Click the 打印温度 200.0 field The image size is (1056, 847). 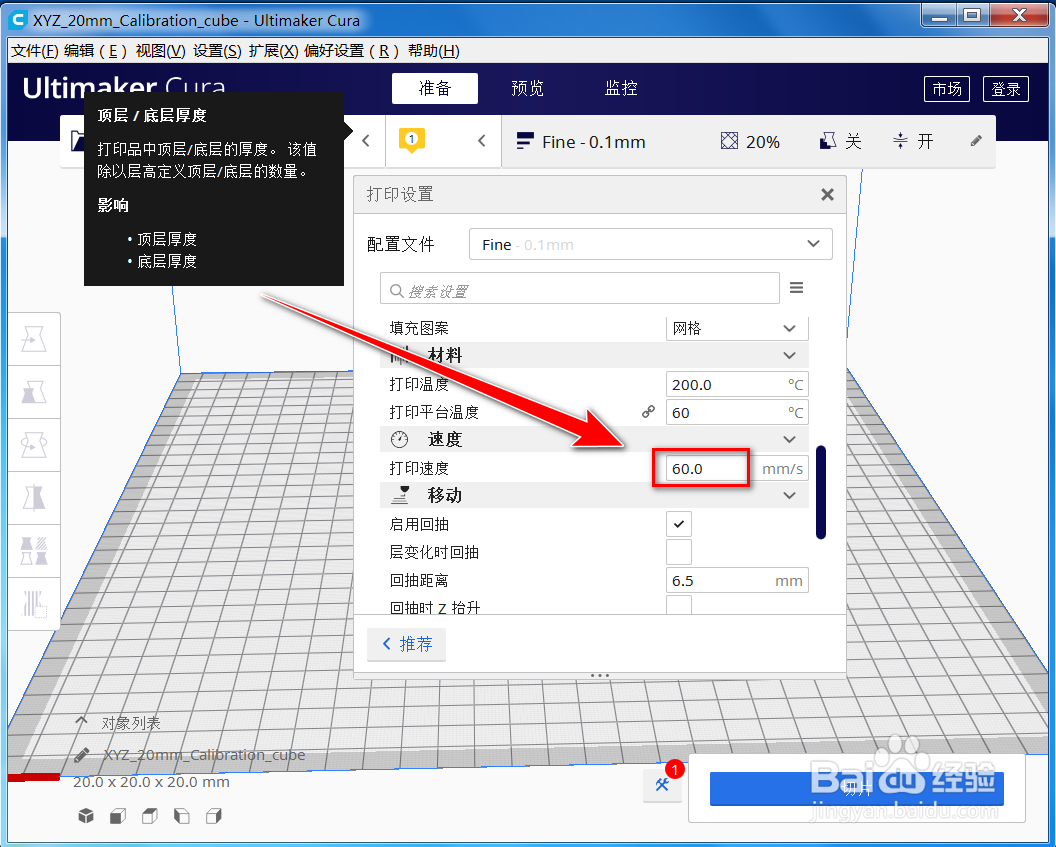[737, 384]
